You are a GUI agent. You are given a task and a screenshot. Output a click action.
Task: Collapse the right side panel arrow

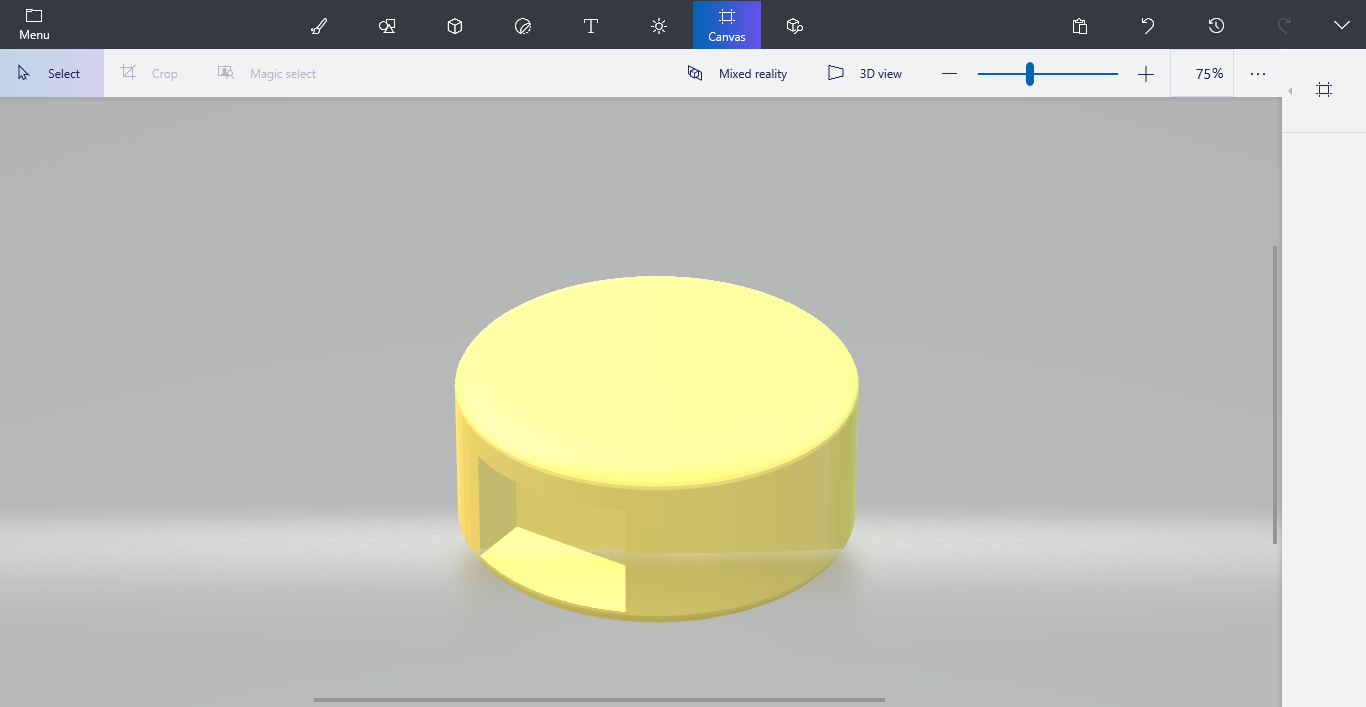1290,90
